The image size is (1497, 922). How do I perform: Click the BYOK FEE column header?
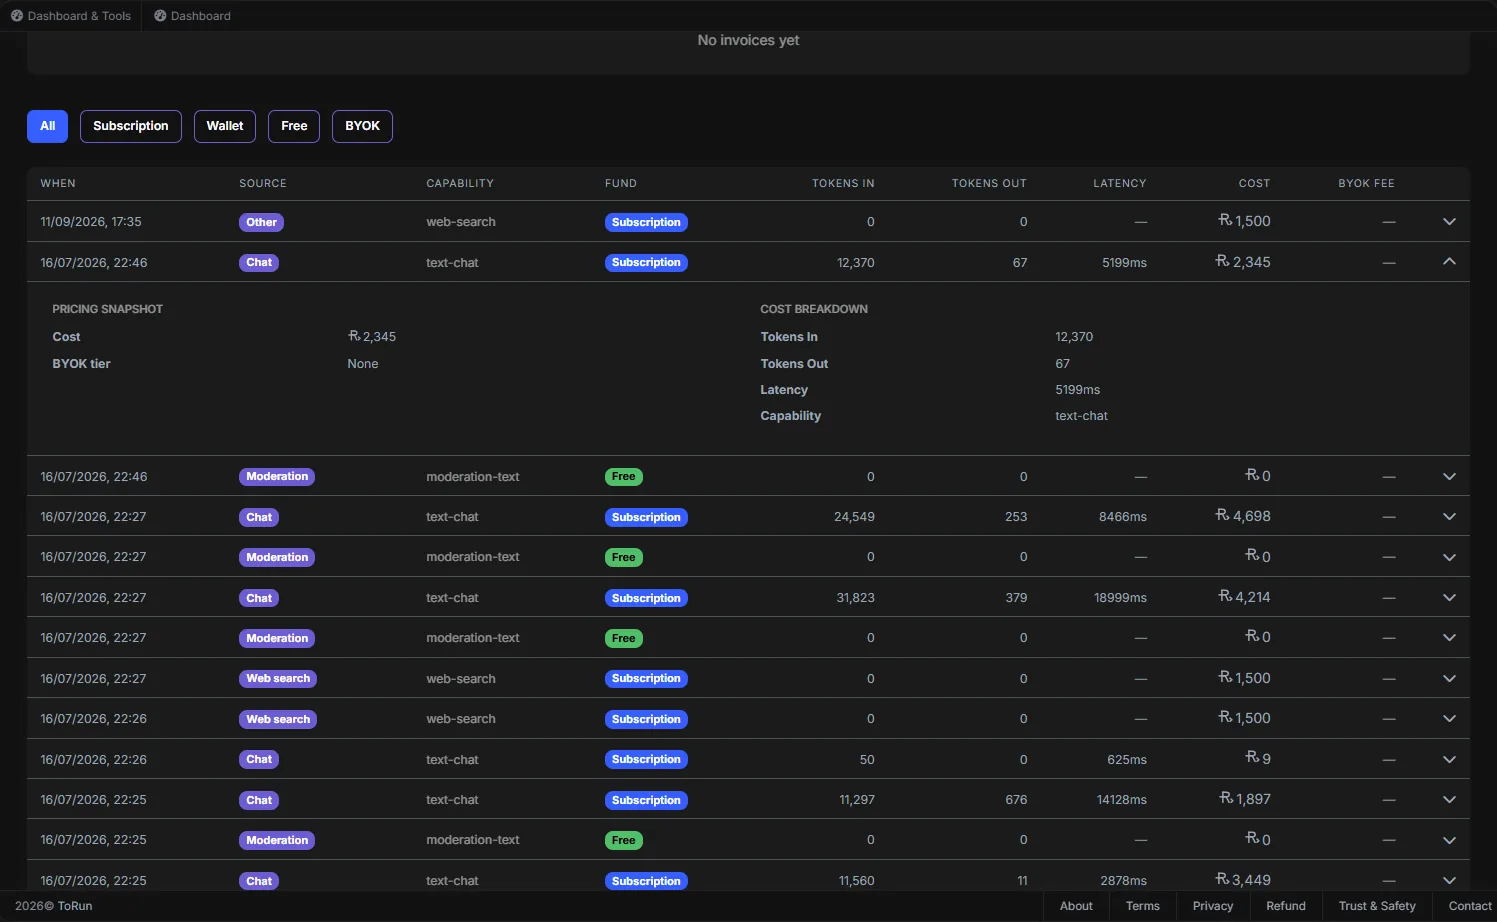pyautogui.click(x=1367, y=184)
